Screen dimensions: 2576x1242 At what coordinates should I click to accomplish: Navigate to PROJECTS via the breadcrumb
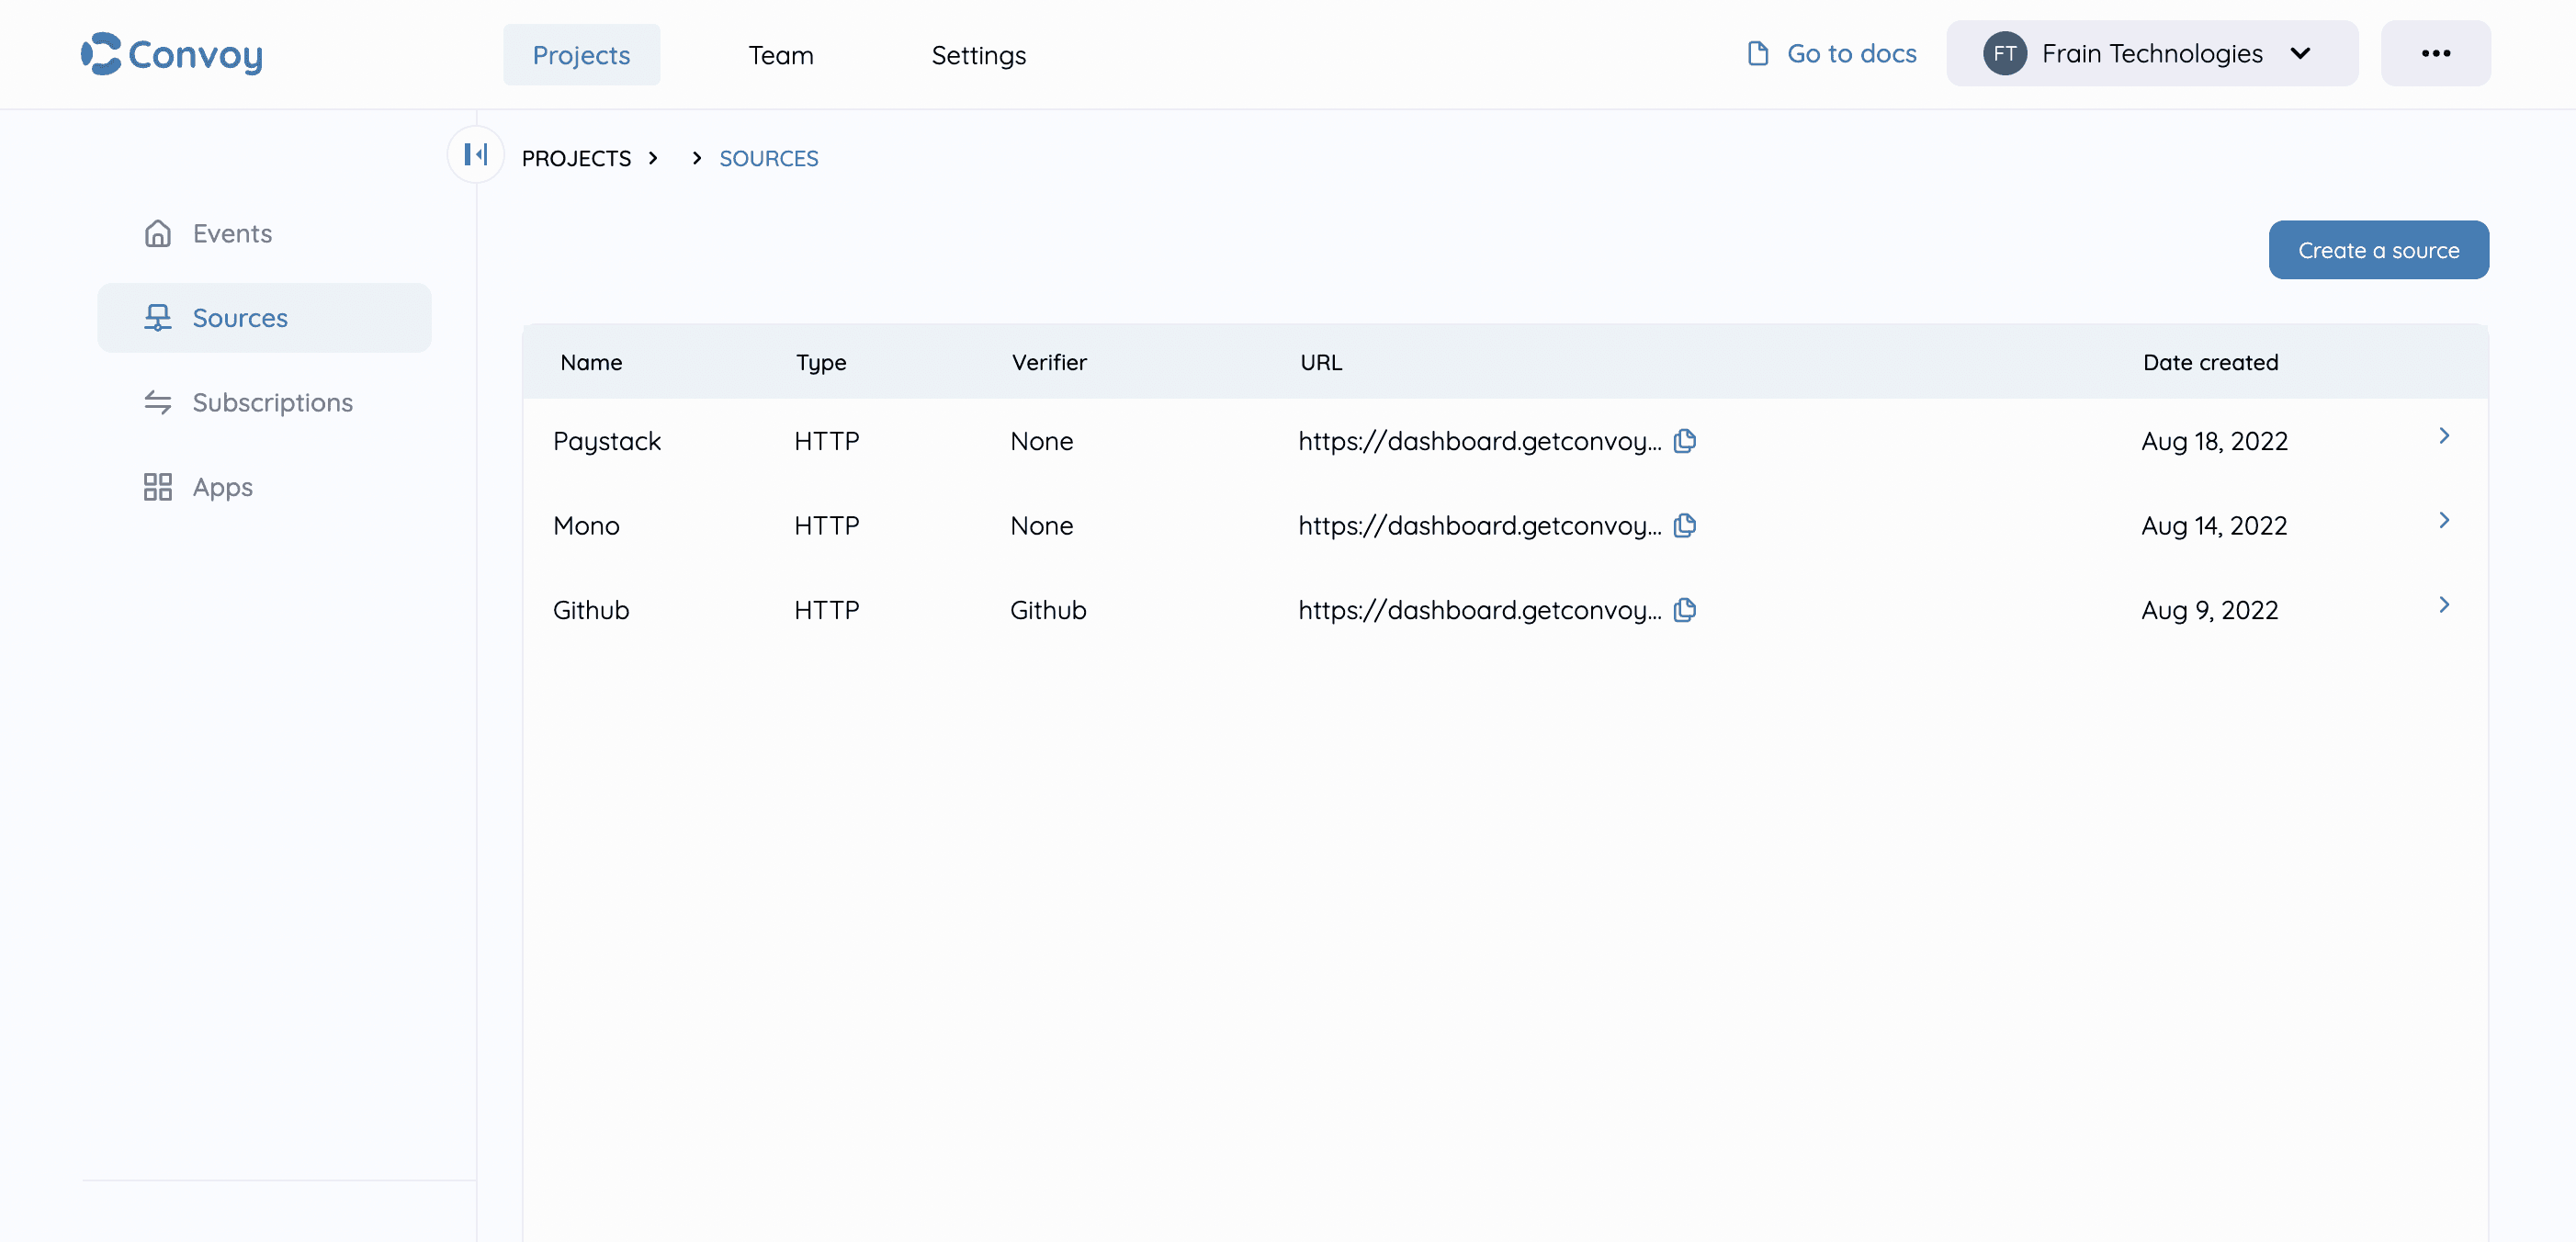pyautogui.click(x=577, y=158)
